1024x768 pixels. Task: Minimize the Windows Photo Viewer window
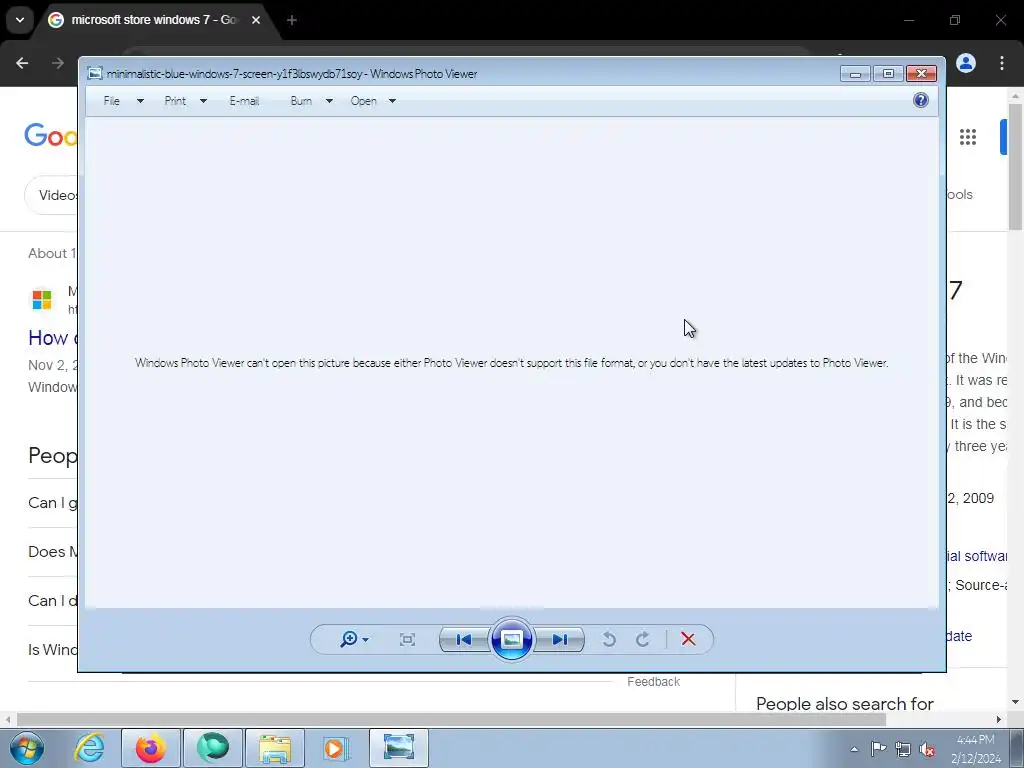856,74
